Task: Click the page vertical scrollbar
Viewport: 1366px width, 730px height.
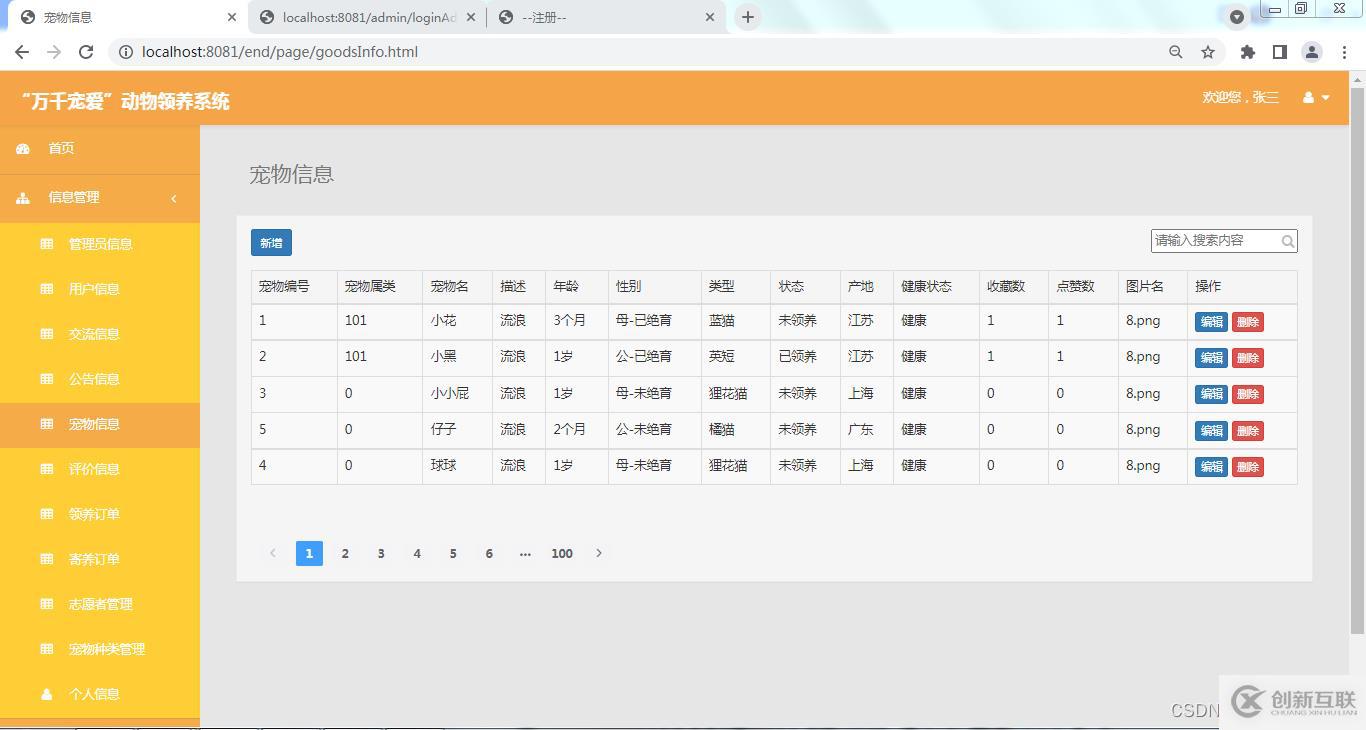Action: coord(1357,360)
